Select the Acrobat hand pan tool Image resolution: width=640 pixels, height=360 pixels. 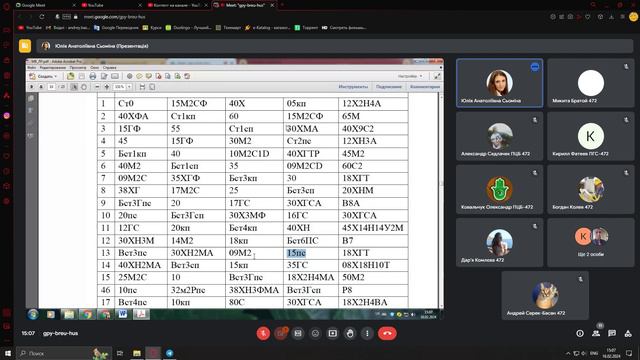(84, 87)
